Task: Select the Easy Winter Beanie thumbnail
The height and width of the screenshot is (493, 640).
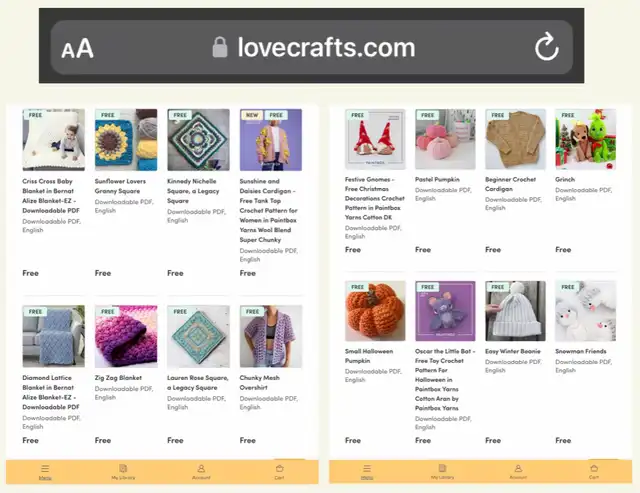Action: pos(515,311)
